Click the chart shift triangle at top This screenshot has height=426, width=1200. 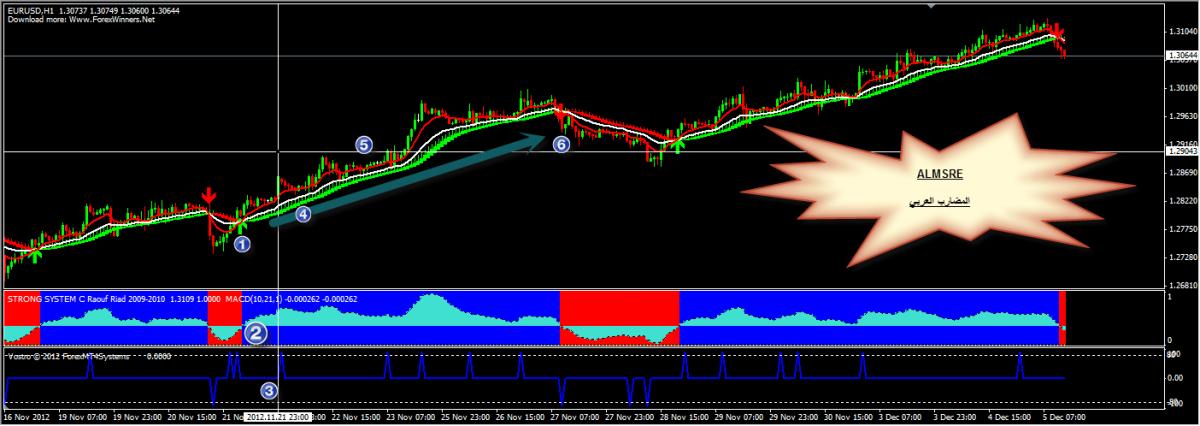[x=933, y=6]
